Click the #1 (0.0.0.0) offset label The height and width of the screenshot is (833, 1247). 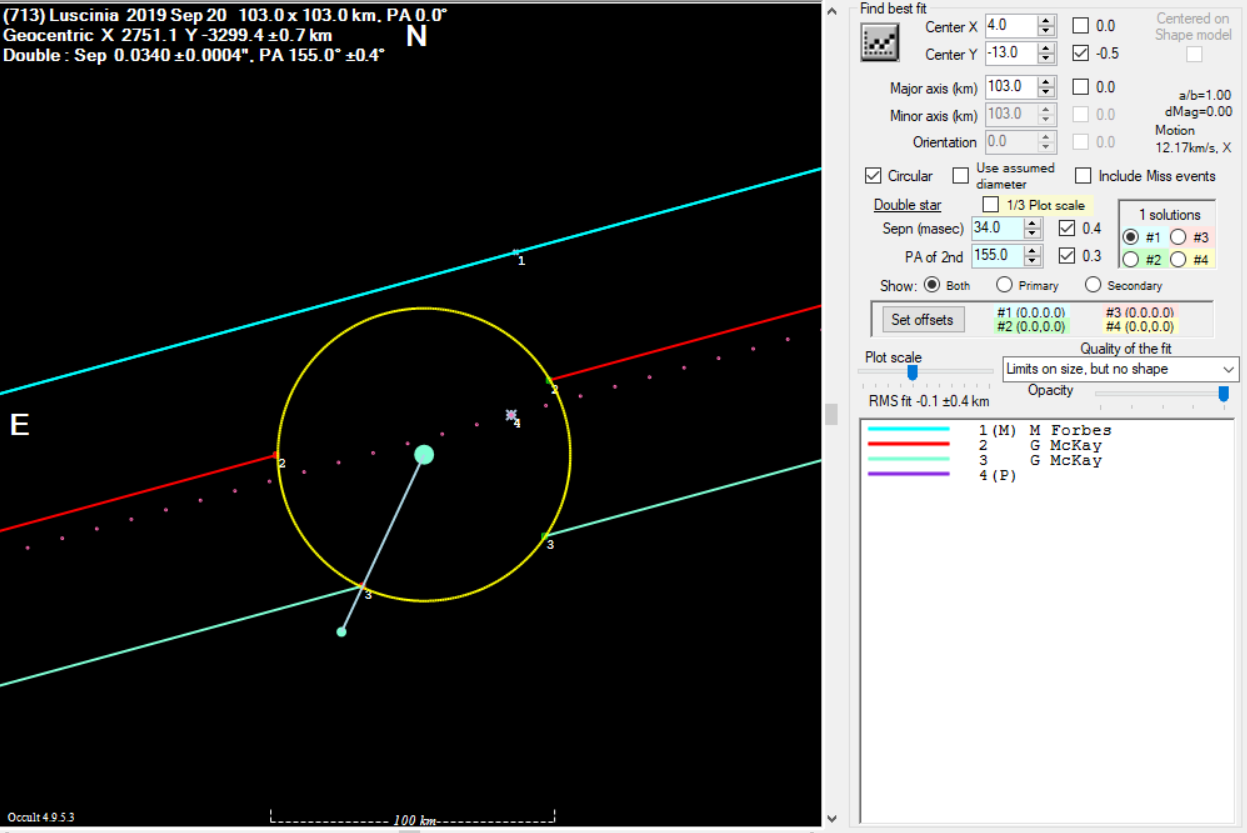[1030, 313]
